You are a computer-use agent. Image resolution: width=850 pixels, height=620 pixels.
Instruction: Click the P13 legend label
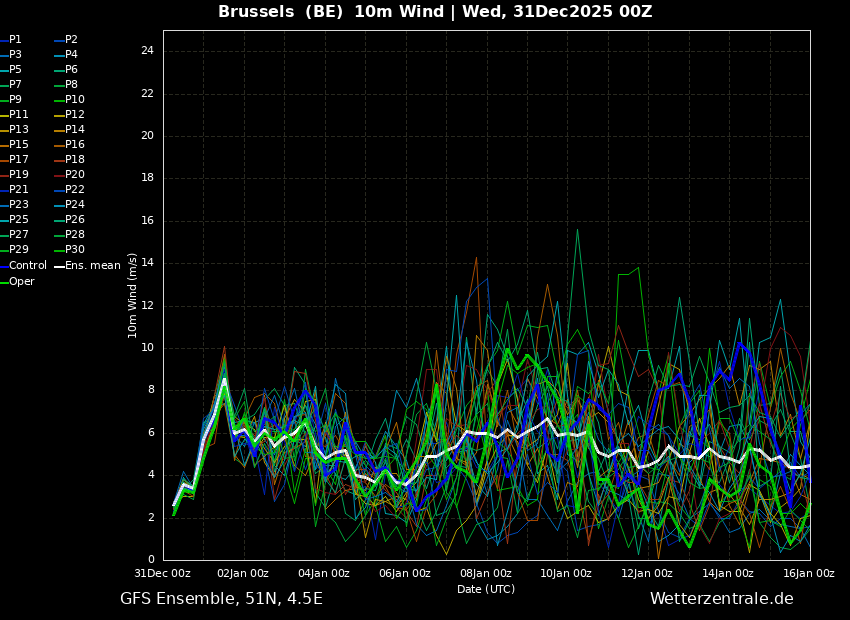(18, 130)
